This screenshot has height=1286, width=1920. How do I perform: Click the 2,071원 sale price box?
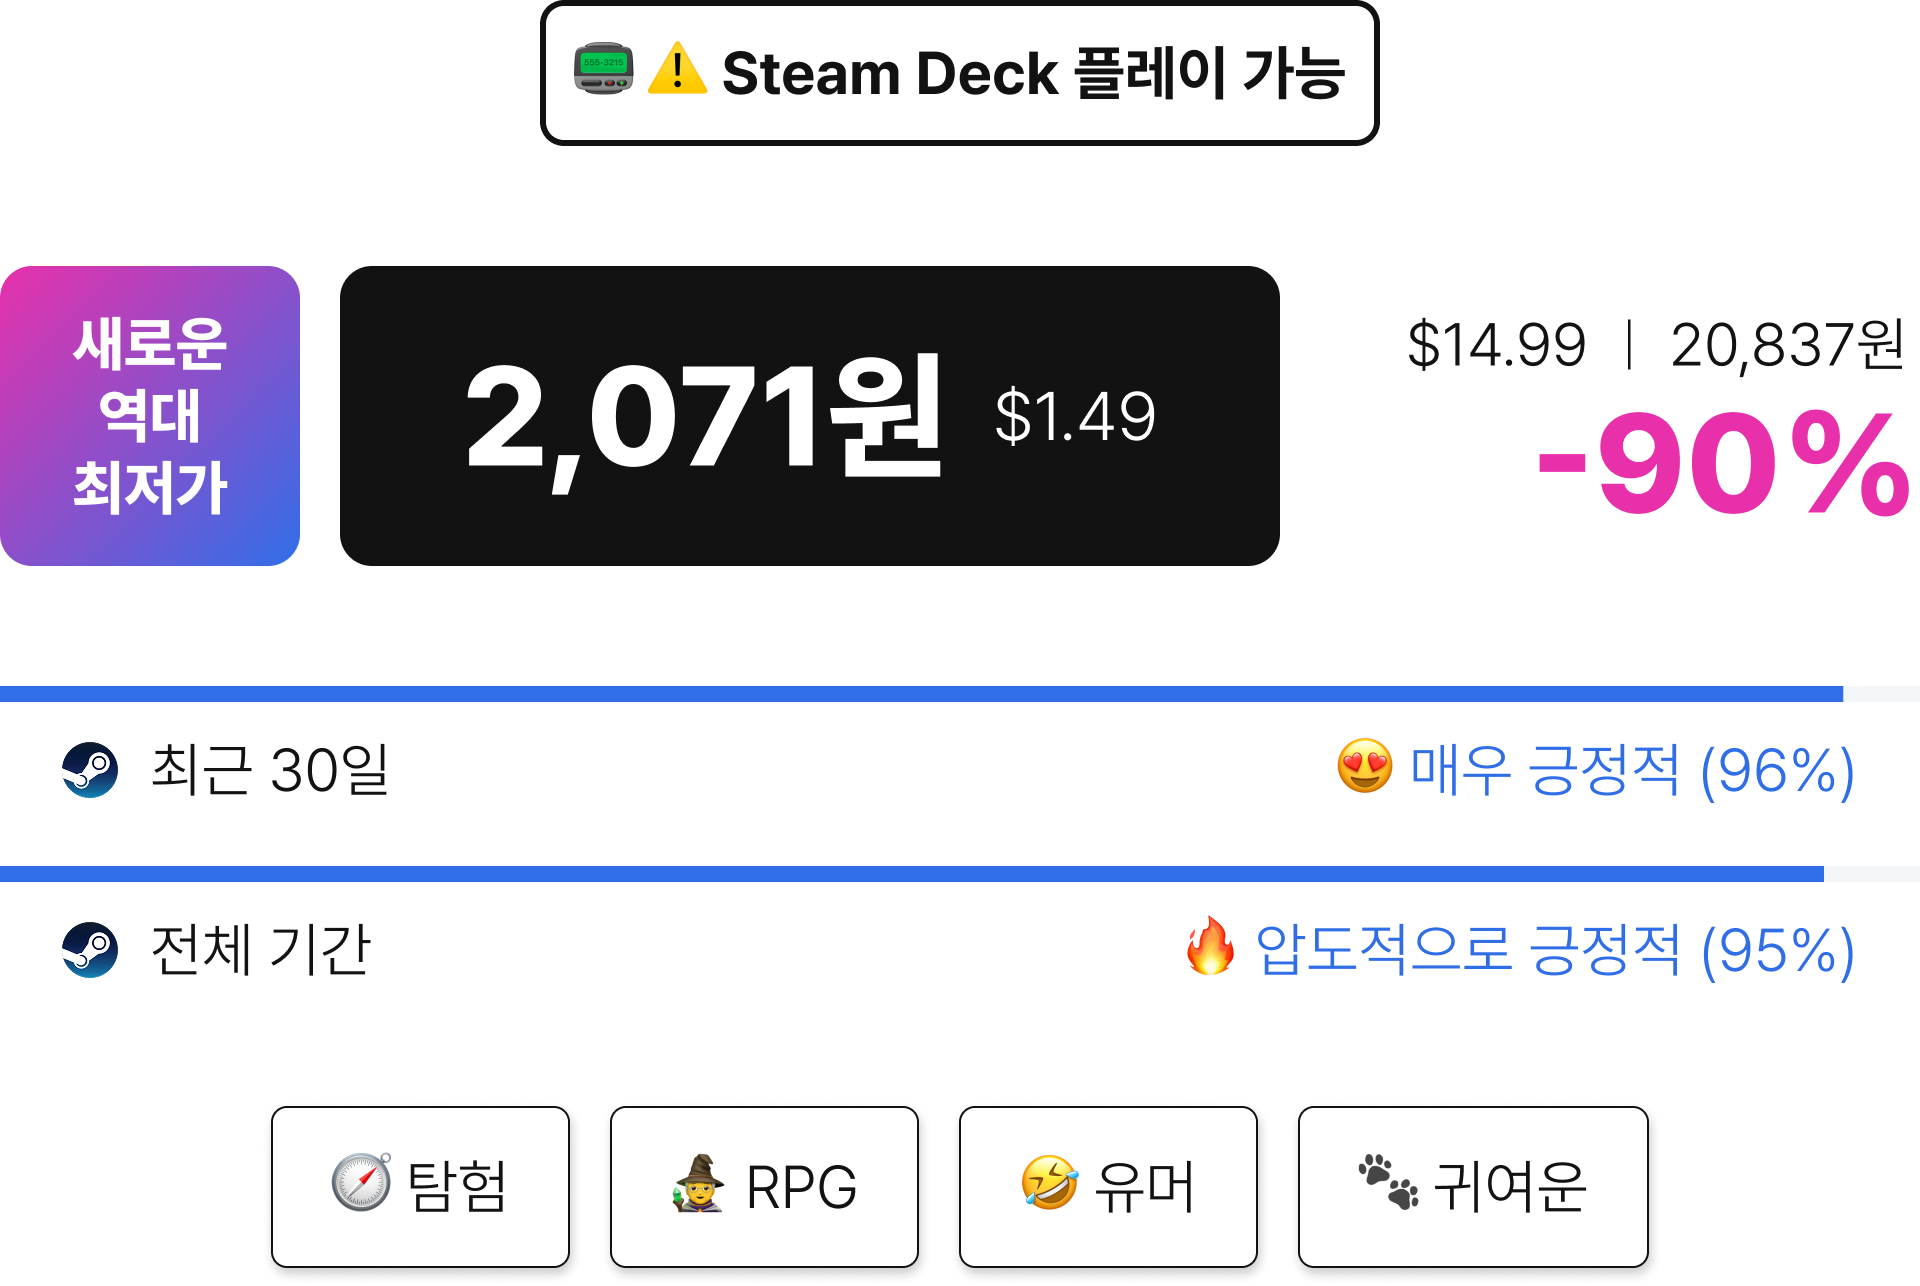(x=810, y=416)
